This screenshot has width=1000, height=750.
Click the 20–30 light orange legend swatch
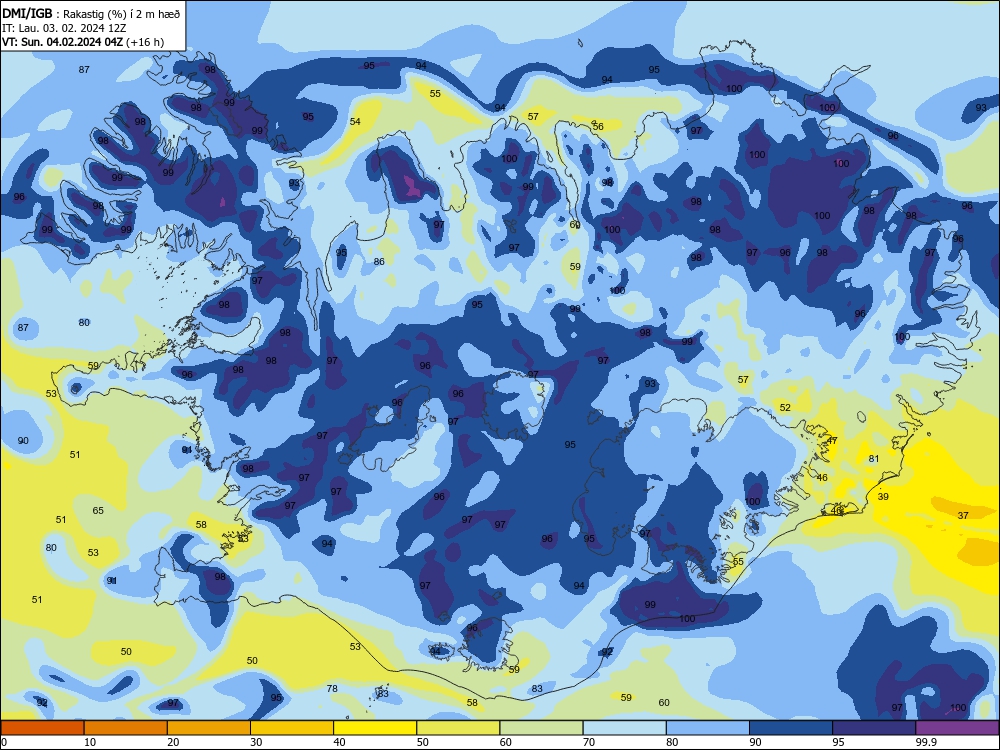[x=209, y=728]
